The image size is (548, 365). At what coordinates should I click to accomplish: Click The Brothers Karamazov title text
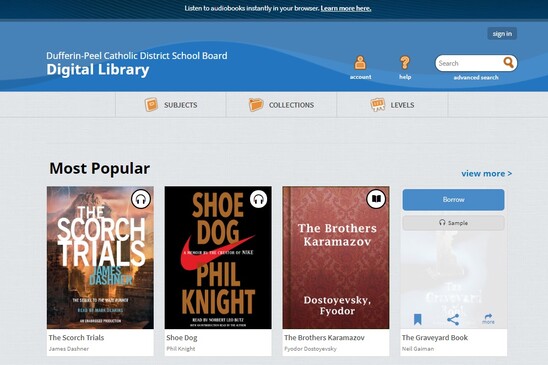[x=324, y=338]
